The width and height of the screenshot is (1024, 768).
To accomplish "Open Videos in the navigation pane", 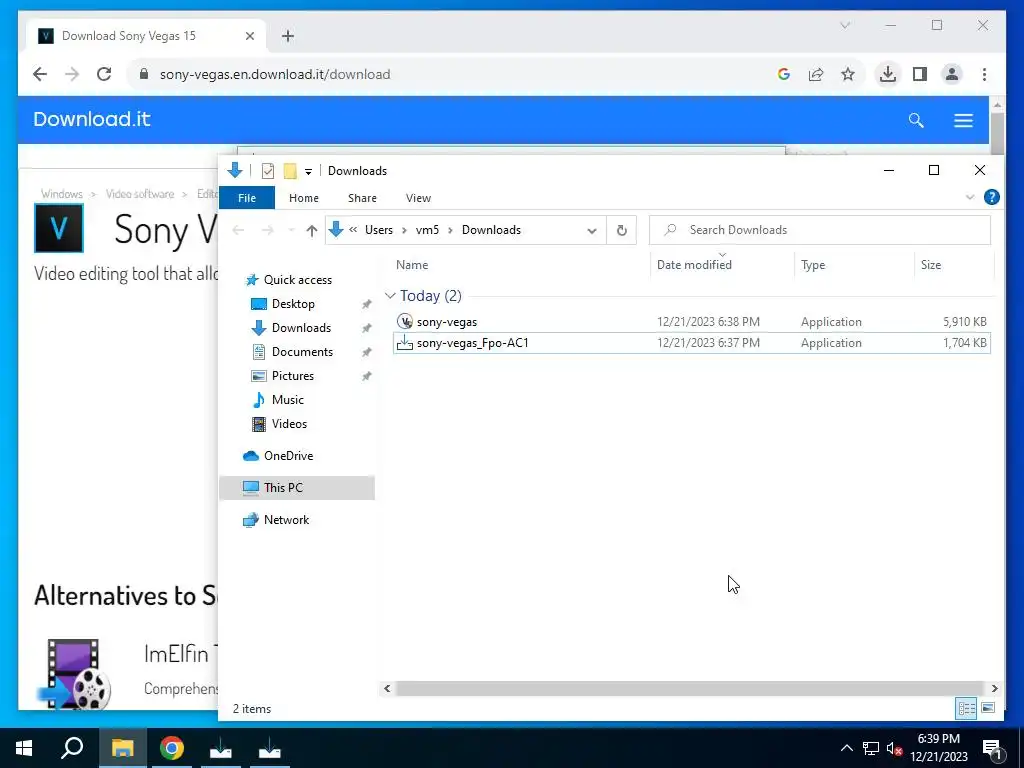I will (x=289, y=424).
